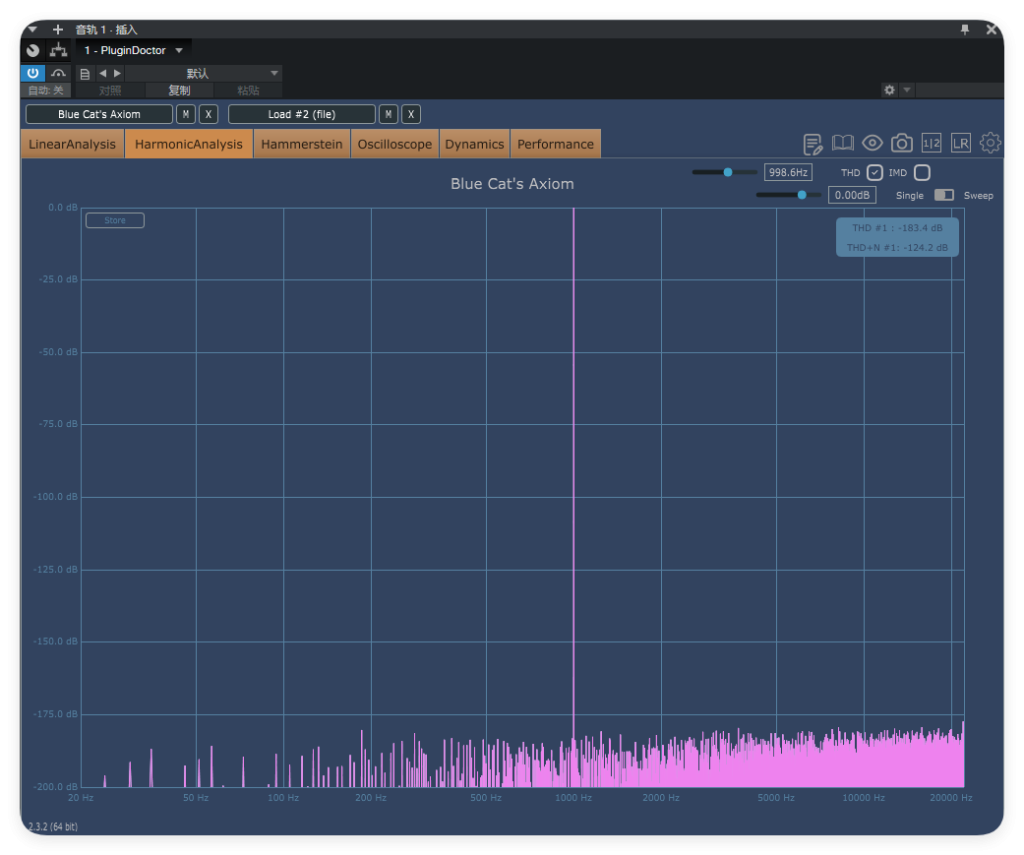Go to the Performance tab

pos(556,144)
